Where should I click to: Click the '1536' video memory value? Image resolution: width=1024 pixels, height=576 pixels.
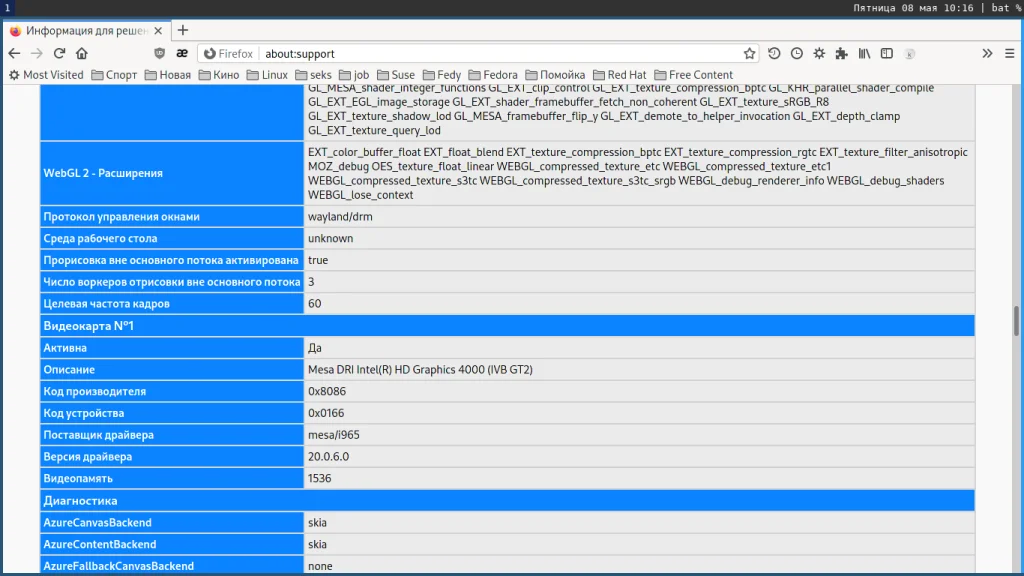click(x=319, y=478)
